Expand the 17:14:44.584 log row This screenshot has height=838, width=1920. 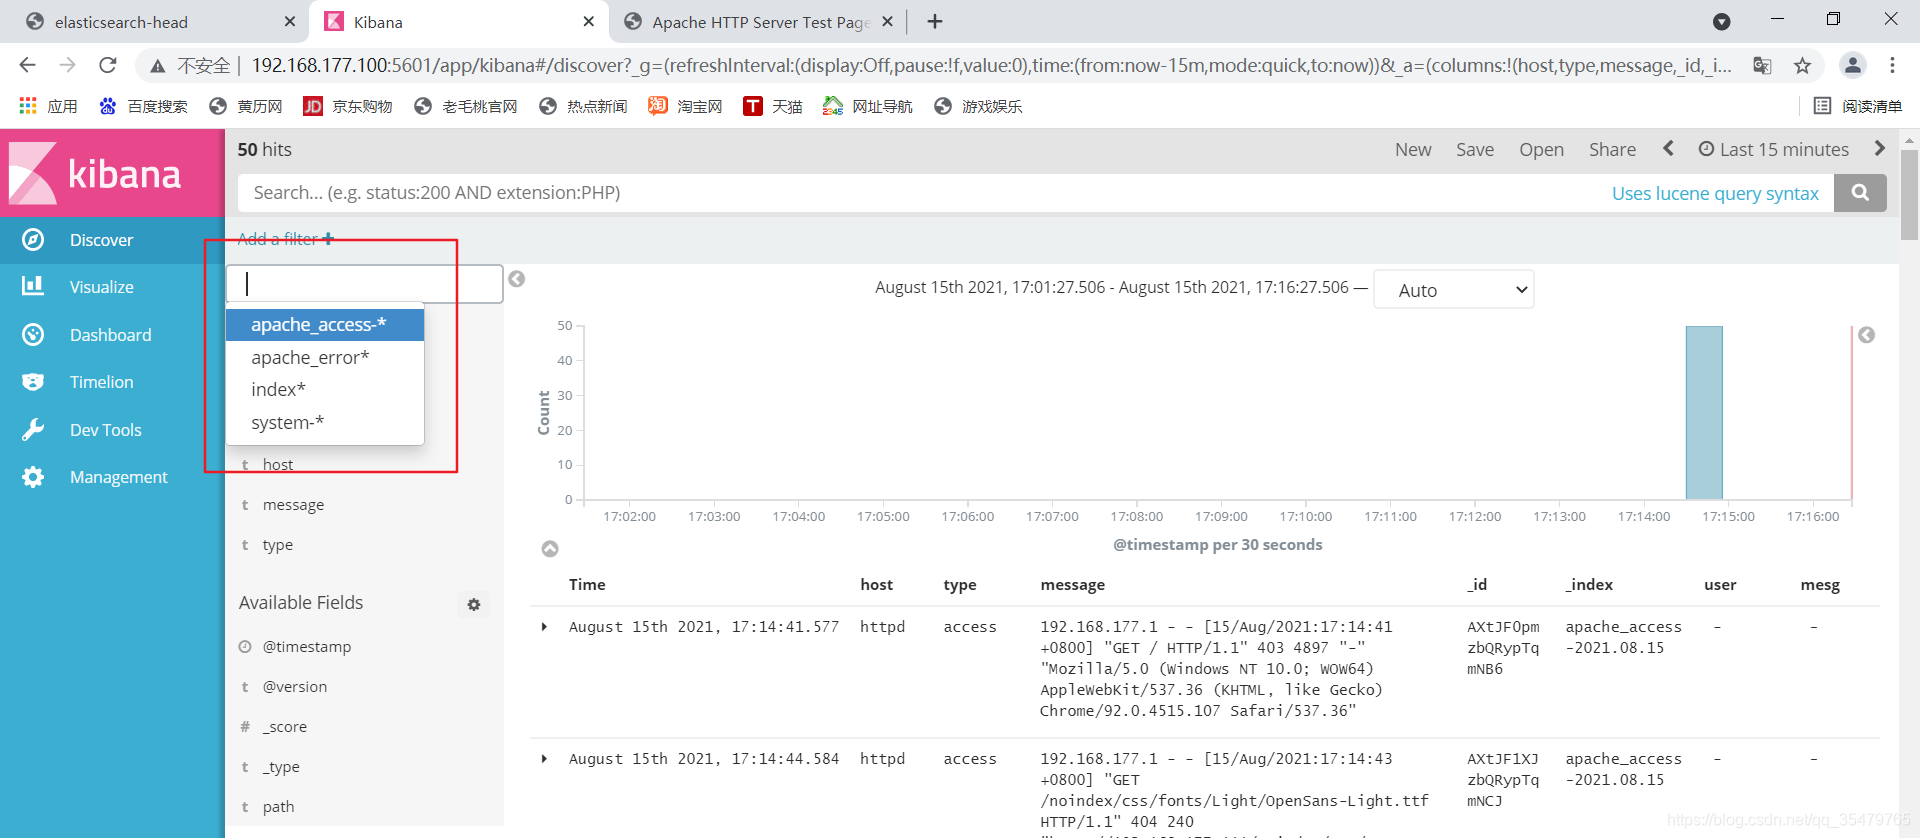(544, 759)
